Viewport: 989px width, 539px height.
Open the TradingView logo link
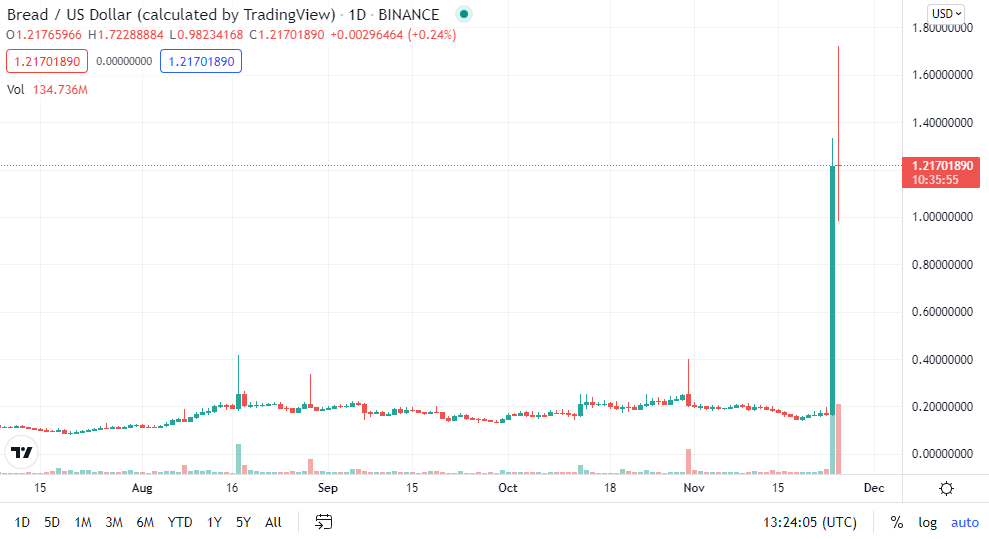click(22, 452)
